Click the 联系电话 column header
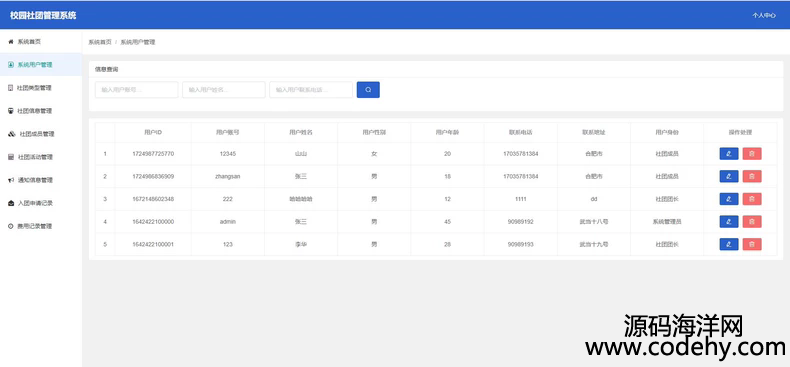This screenshot has width=790, height=367. [x=520, y=133]
